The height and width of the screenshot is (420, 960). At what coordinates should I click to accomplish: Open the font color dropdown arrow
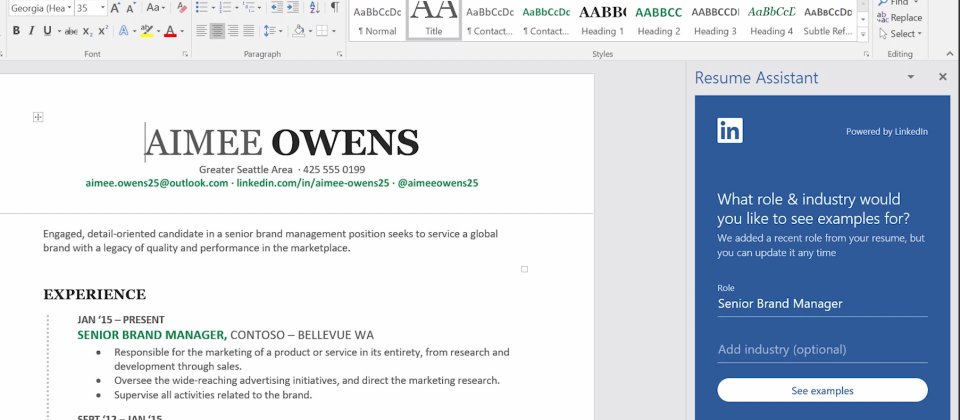(x=182, y=31)
